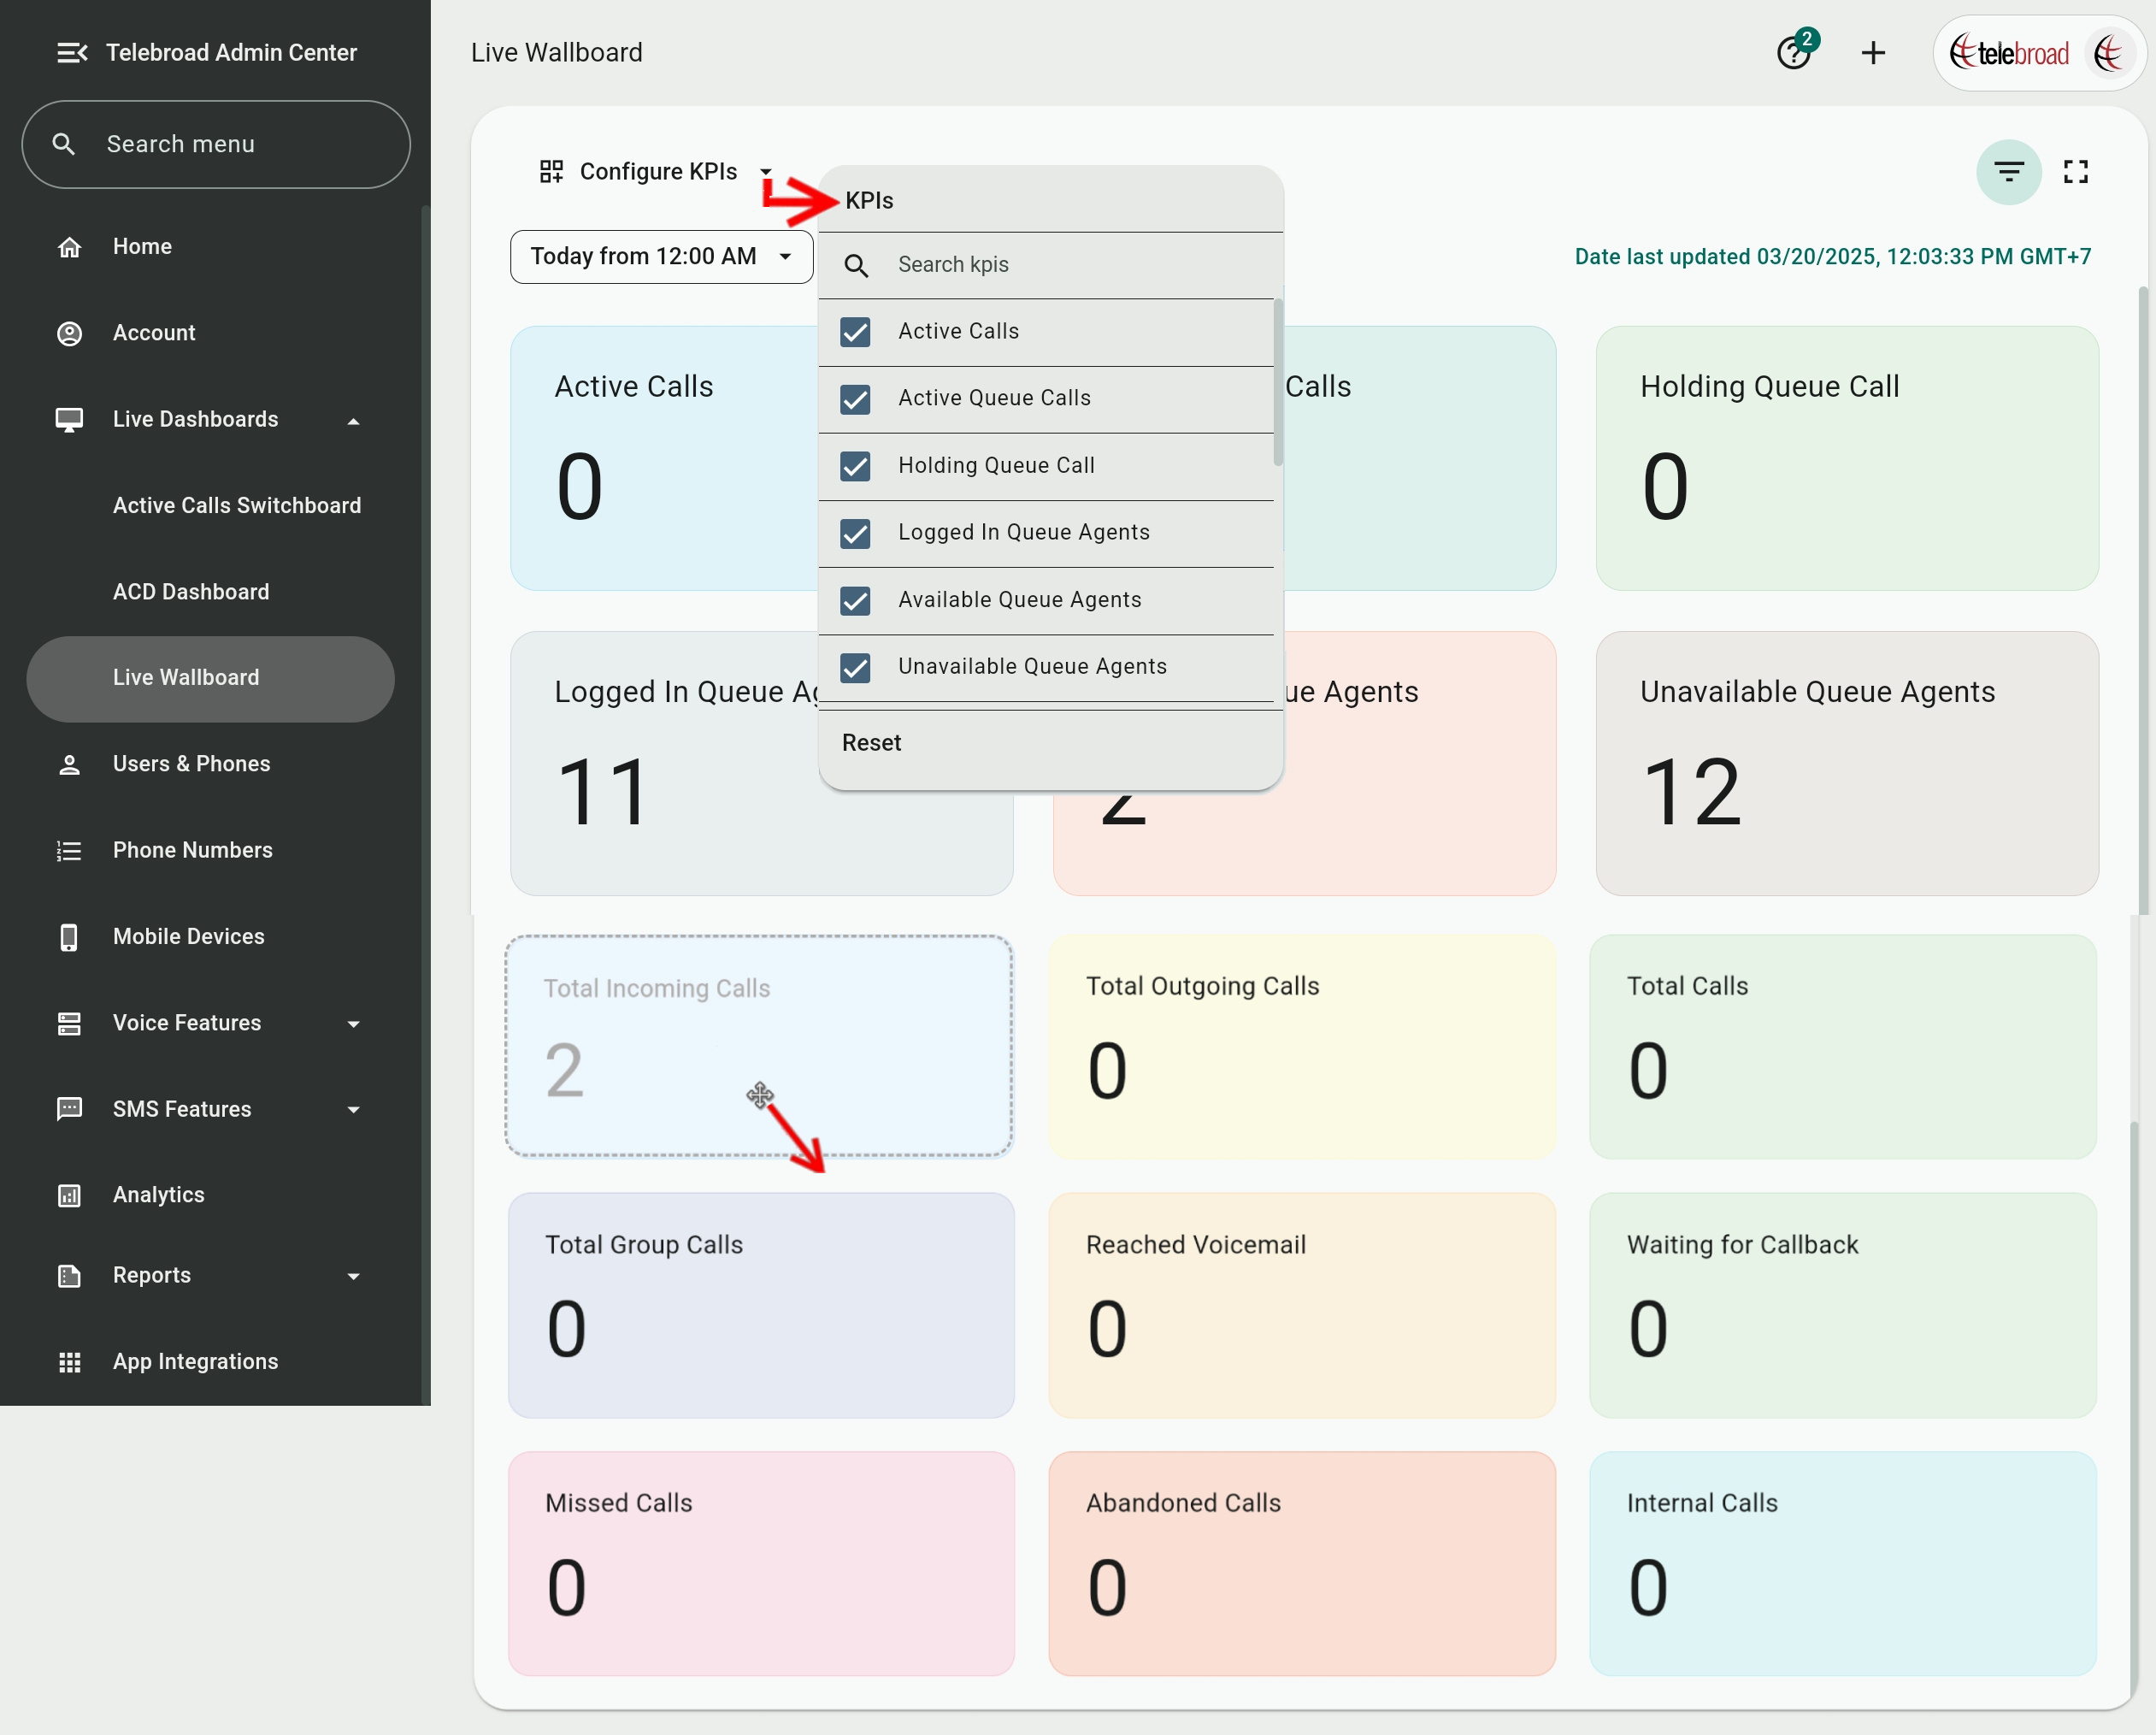Click the Reset button in KPIs panel
The width and height of the screenshot is (2156, 1735).
pos(871,743)
